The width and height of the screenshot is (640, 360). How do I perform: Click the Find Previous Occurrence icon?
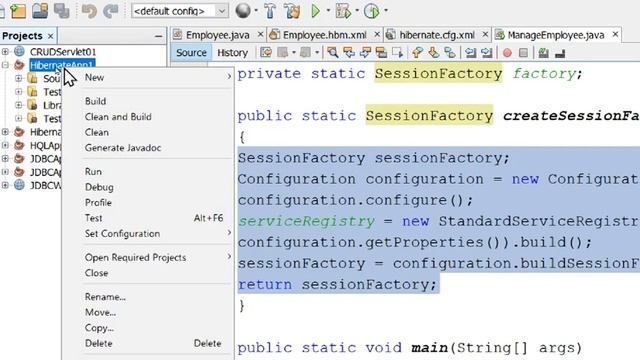349,53
